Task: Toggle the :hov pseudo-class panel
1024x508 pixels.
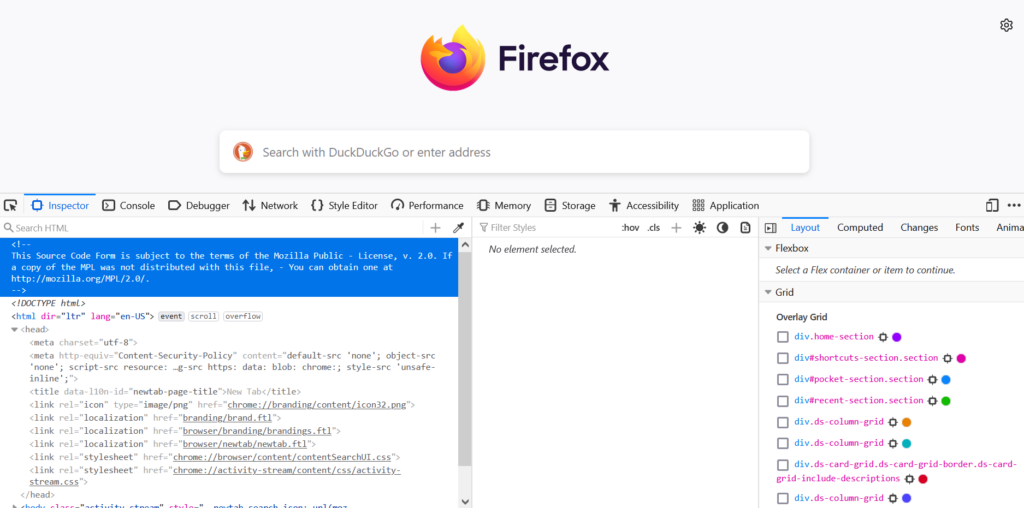Action: point(630,228)
